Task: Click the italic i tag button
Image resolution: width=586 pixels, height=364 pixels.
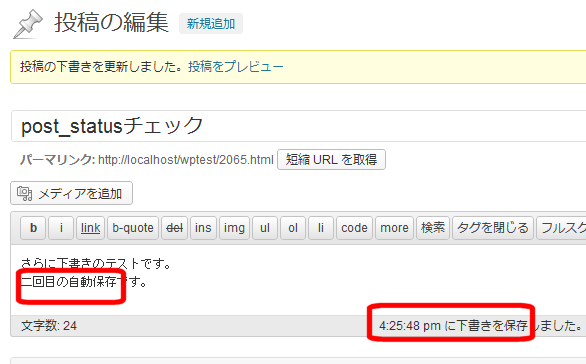Action: tap(61, 228)
